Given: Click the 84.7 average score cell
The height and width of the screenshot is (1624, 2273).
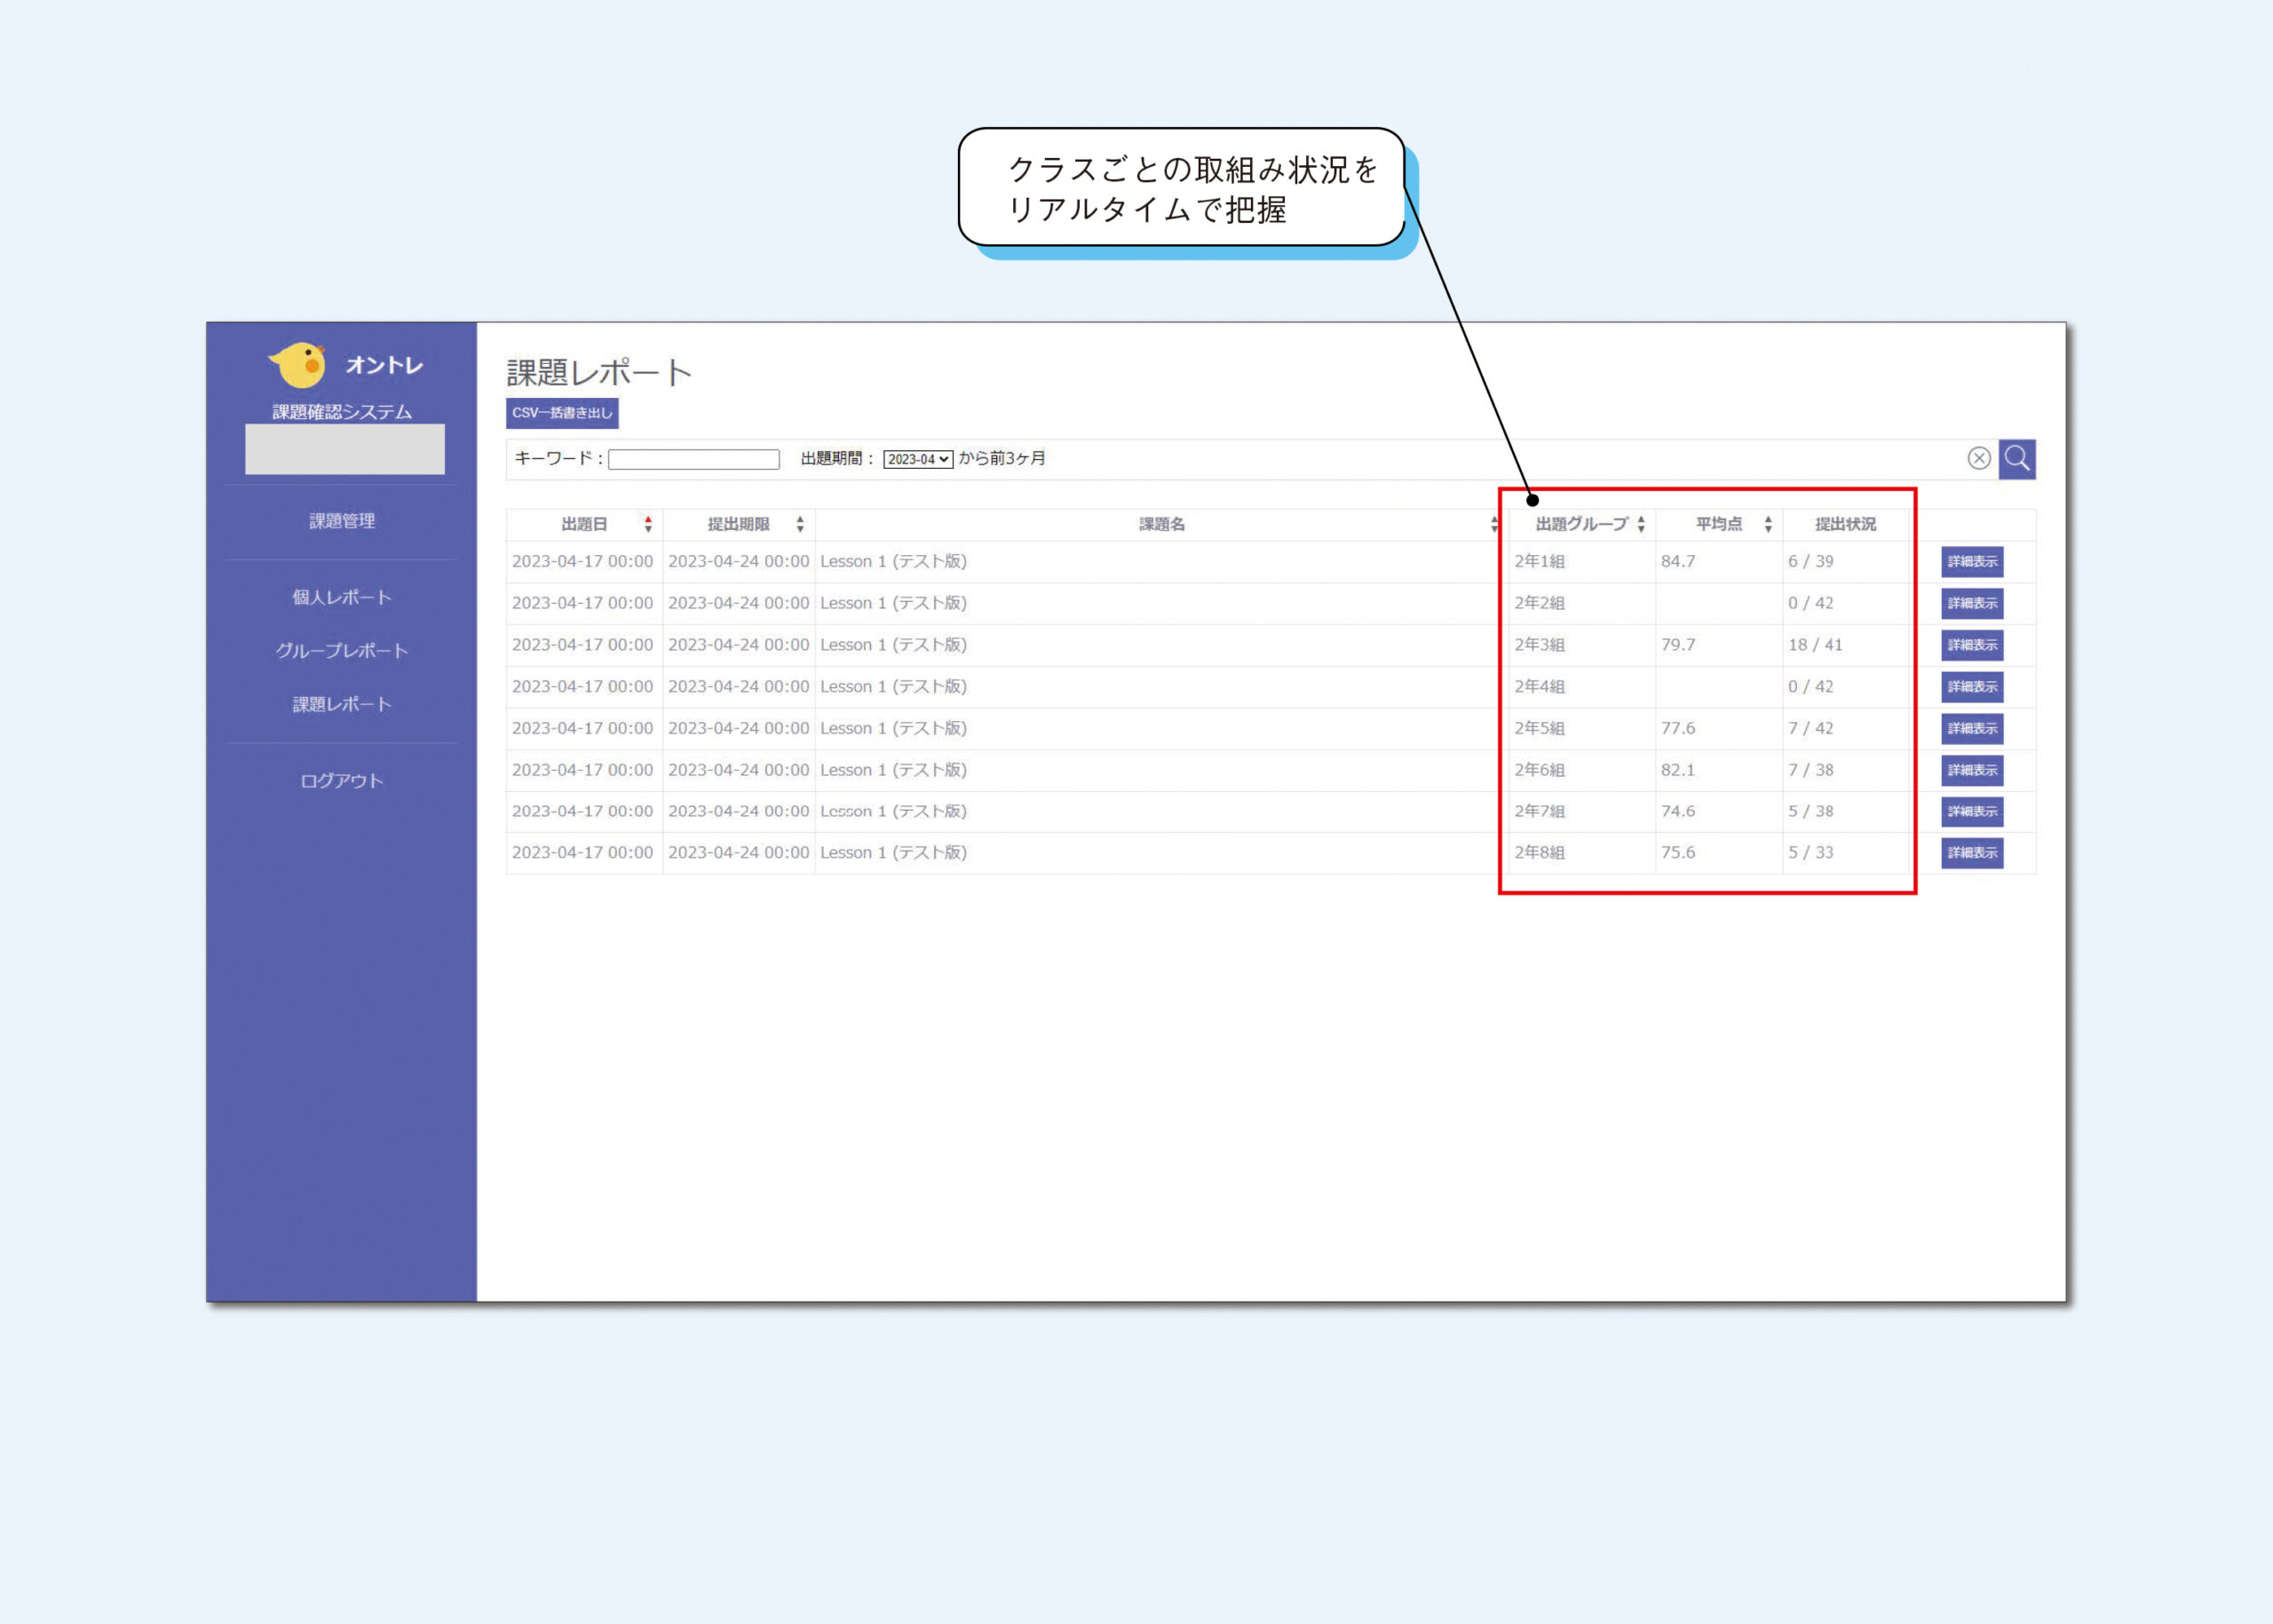Looking at the screenshot, I should [x=1718, y=562].
